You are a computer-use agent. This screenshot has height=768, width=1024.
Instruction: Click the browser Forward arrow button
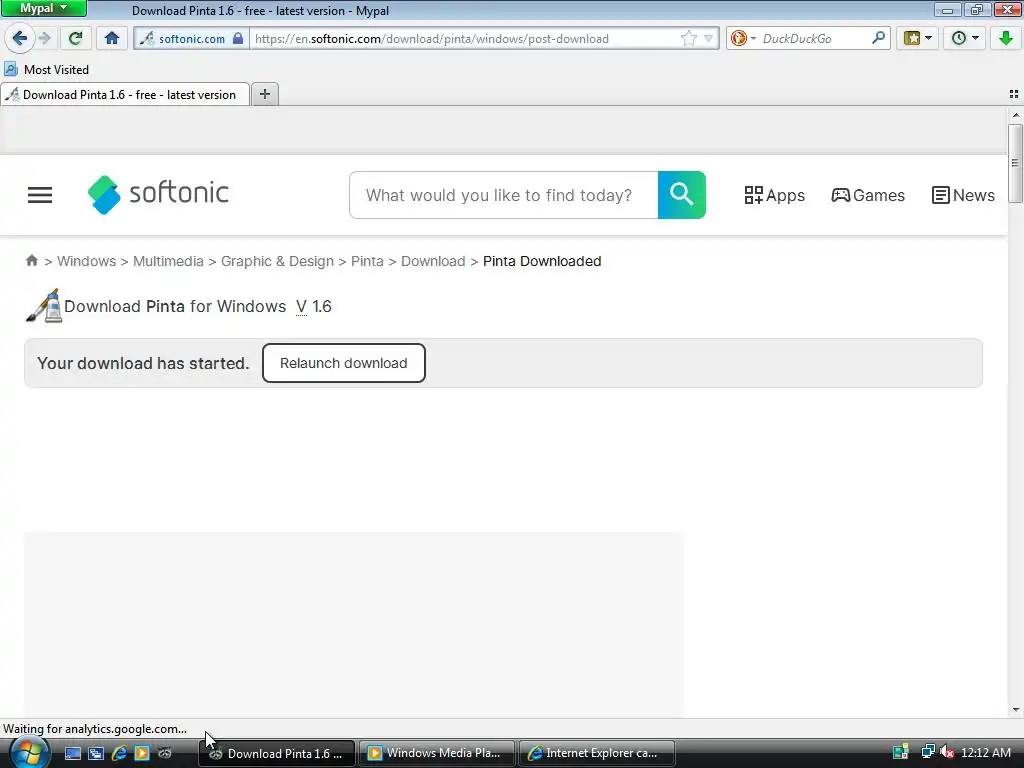pyautogui.click(x=44, y=38)
